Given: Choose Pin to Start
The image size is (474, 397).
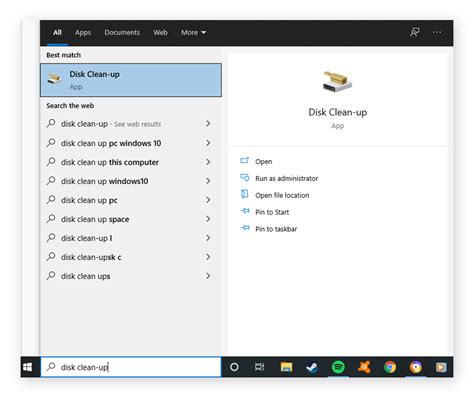Looking at the screenshot, I should click(x=272, y=212).
